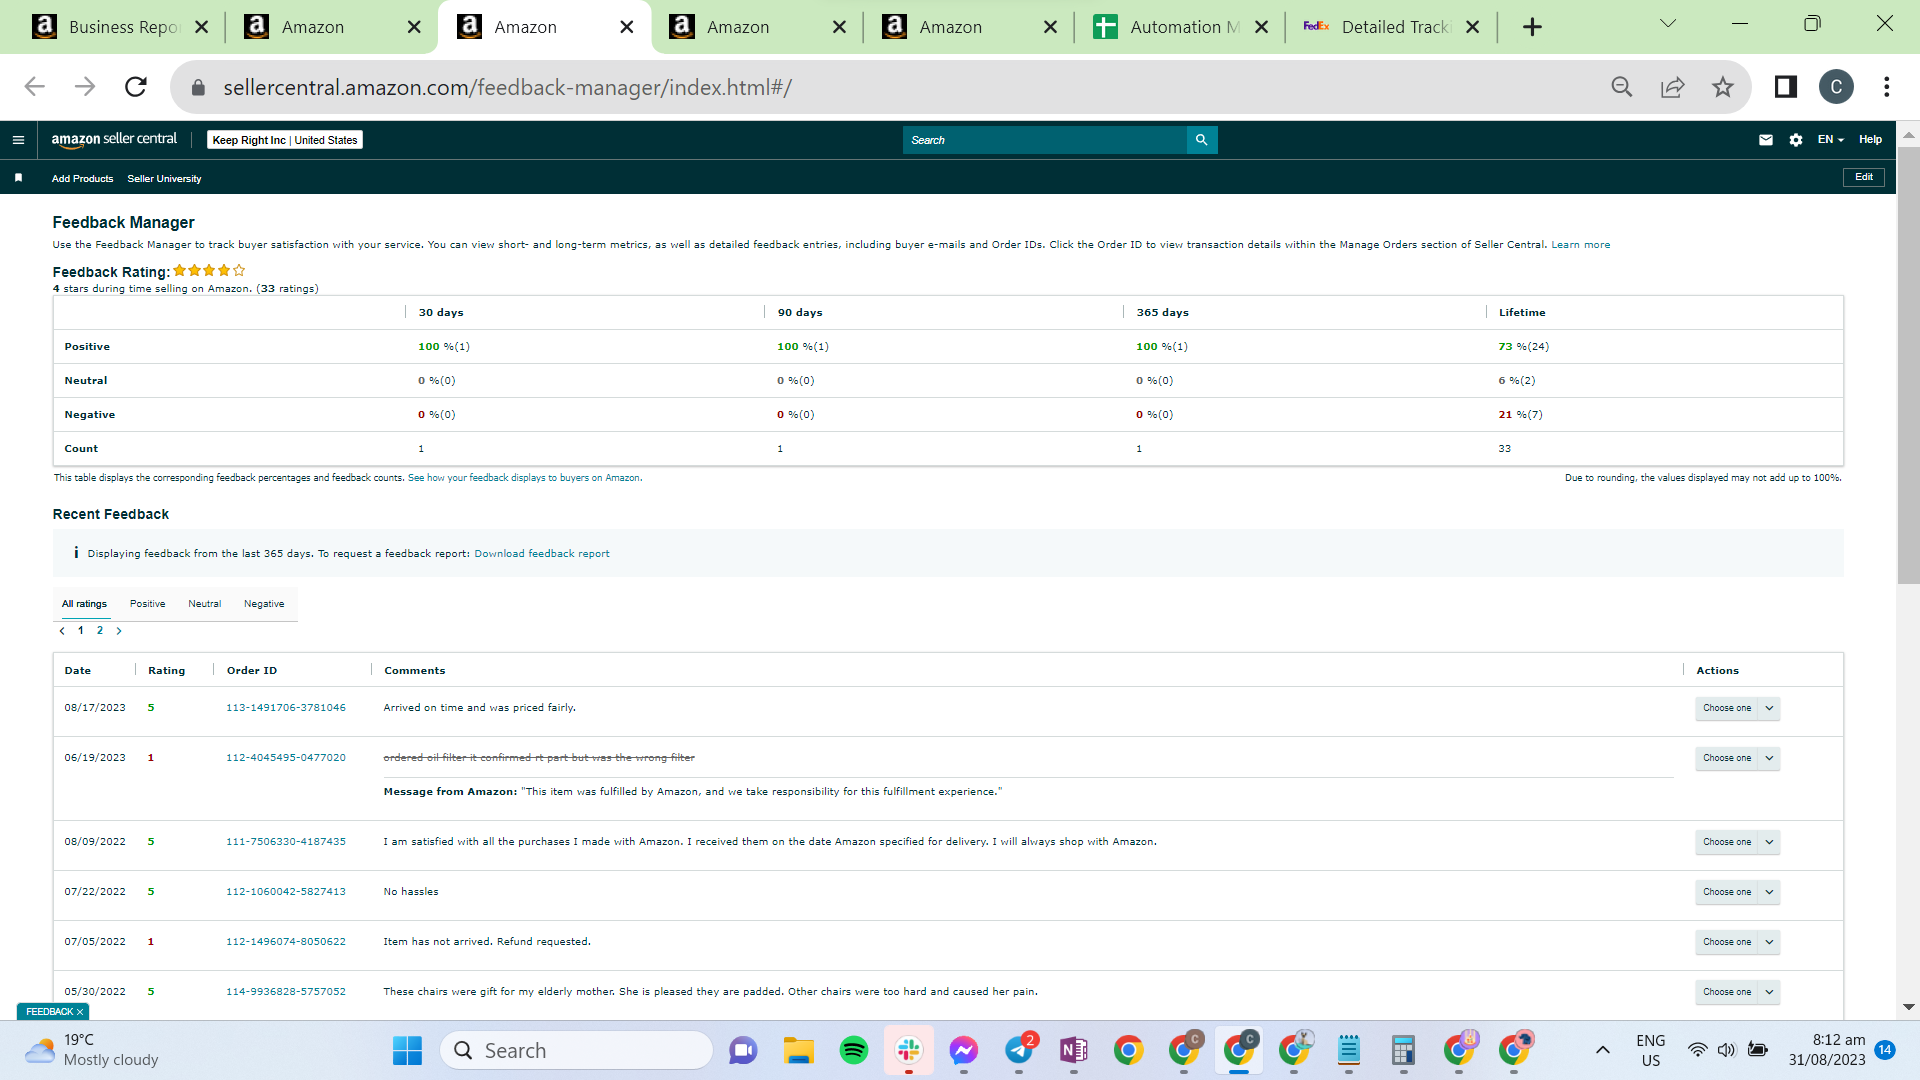Click the Add Products link

(x=82, y=179)
